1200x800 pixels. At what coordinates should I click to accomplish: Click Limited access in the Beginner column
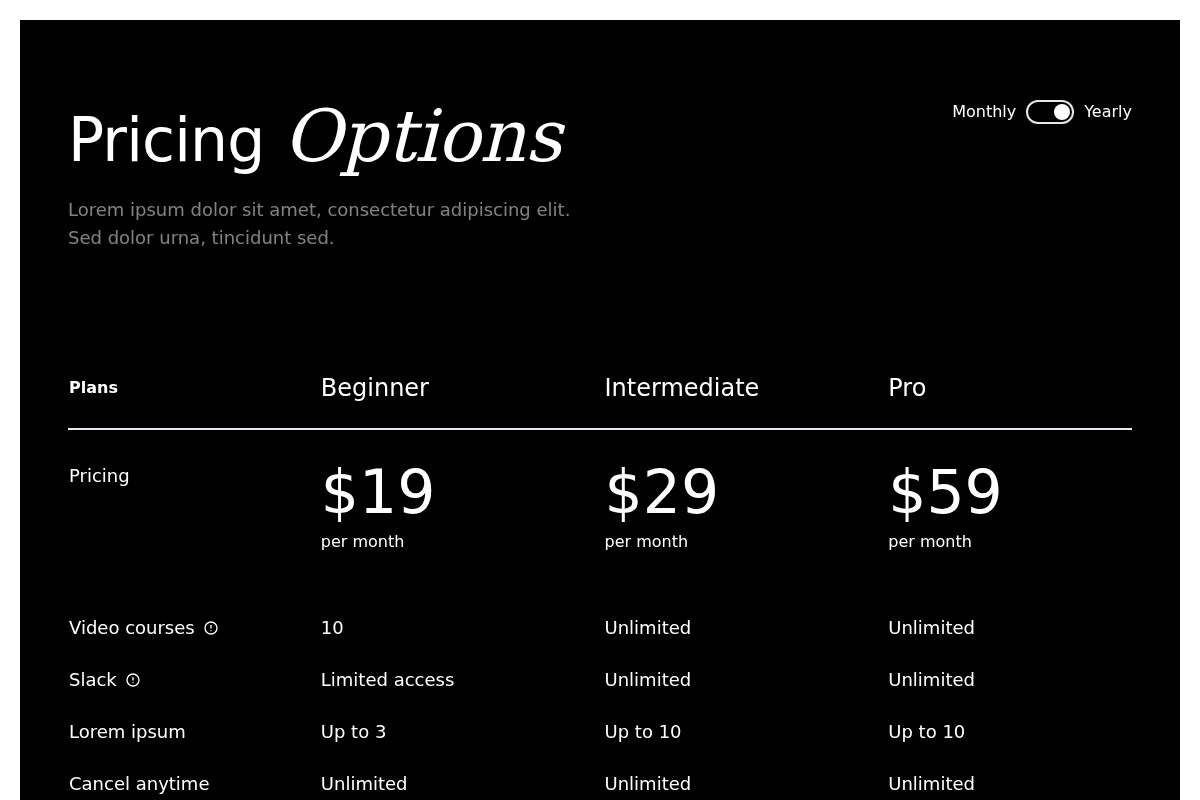coord(387,680)
